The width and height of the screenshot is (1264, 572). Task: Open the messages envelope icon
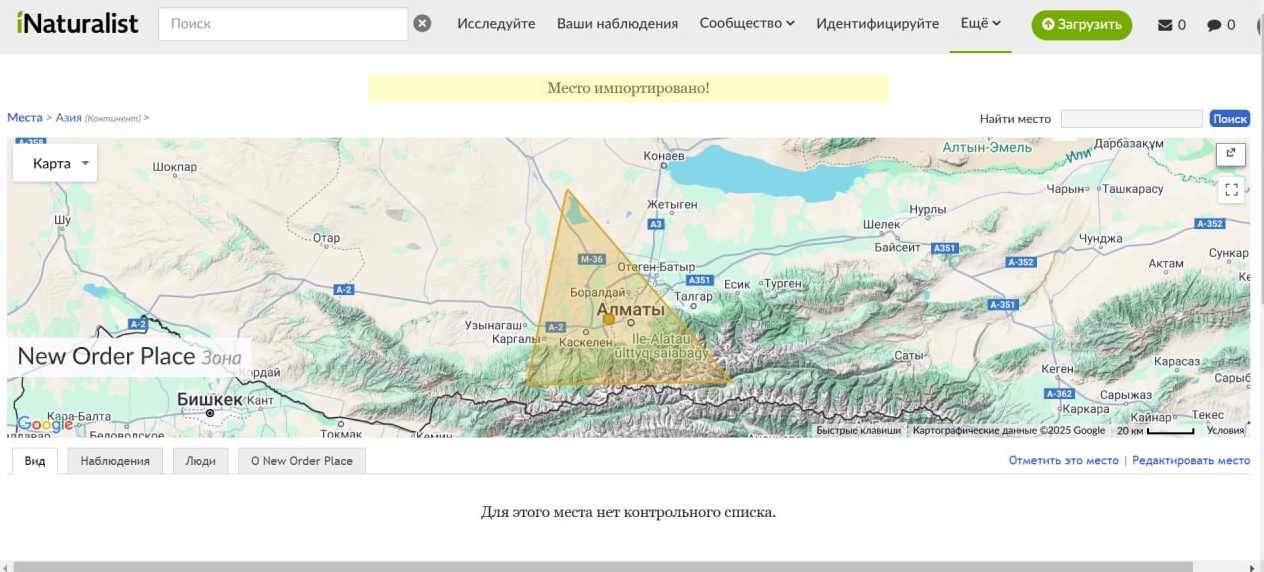[1165, 25]
